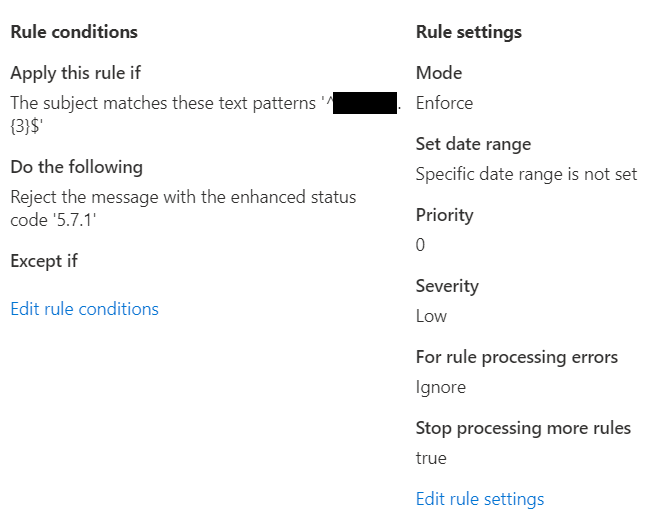Image resolution: width=671 pixels, height=532 pixels.
Task: Click the Ignore rule processing errors value
Action: (441, 387)
